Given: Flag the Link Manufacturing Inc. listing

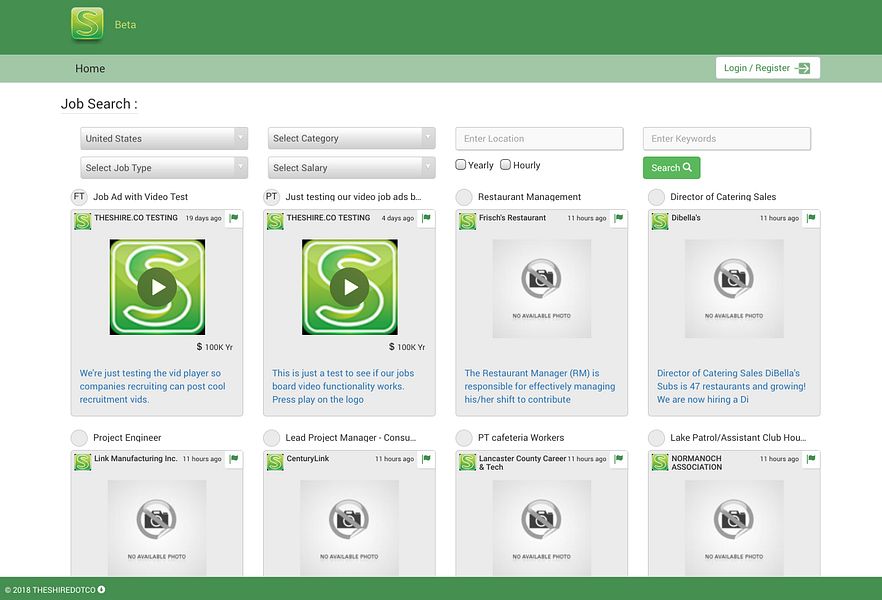Looking at the screenshot, I should coord(234,459).
